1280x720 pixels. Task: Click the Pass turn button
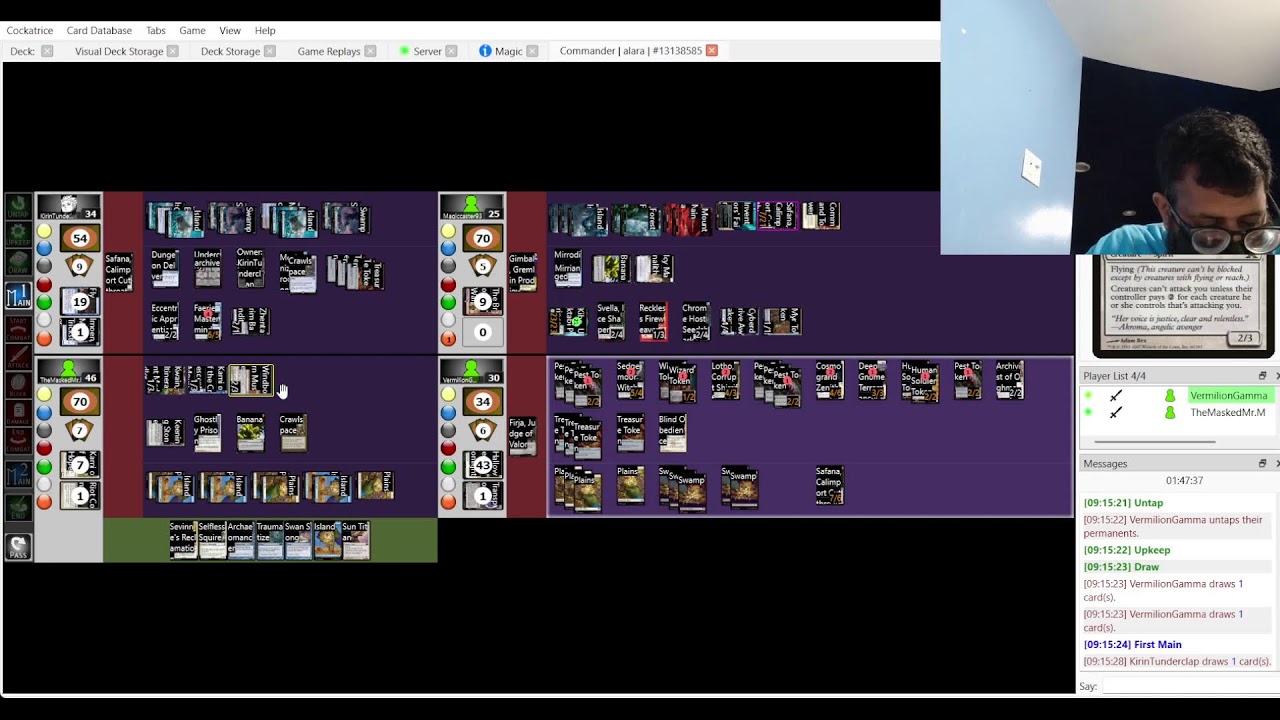tap(18, 546)
